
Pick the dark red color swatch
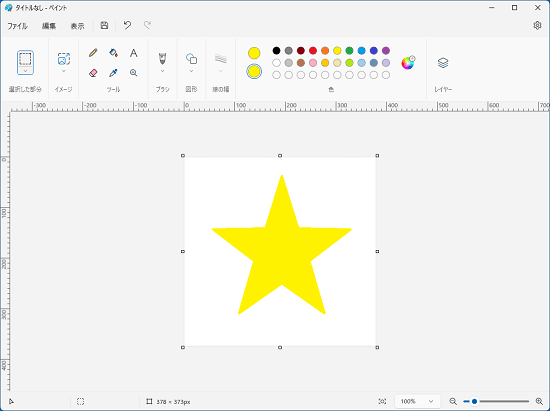point(301,51)
